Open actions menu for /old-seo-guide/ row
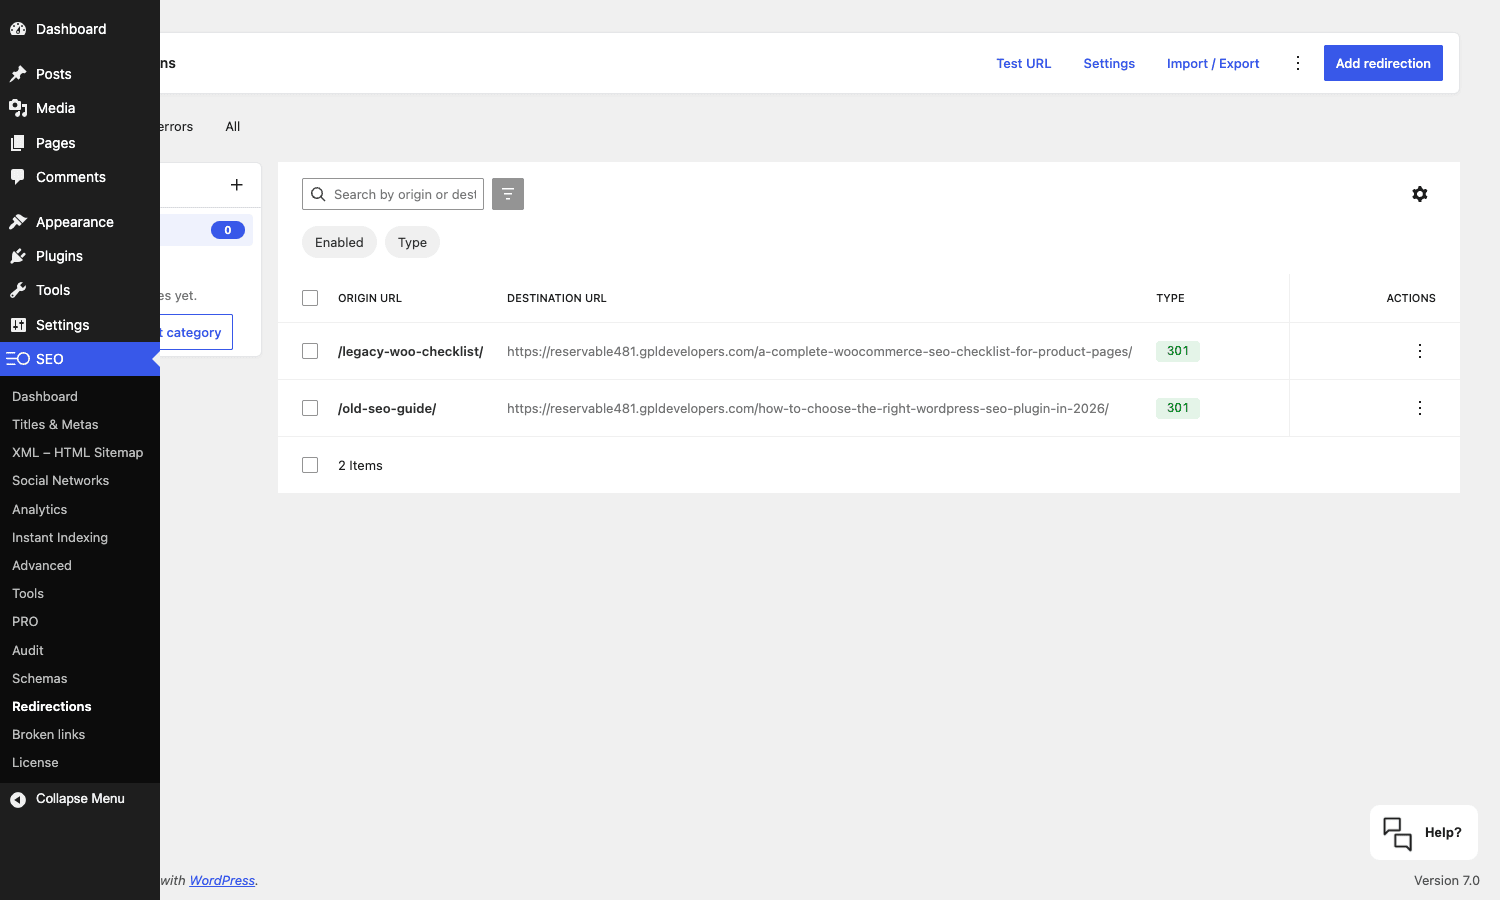This screenshot has width=1500, height=900. [x=1420, y=408]
